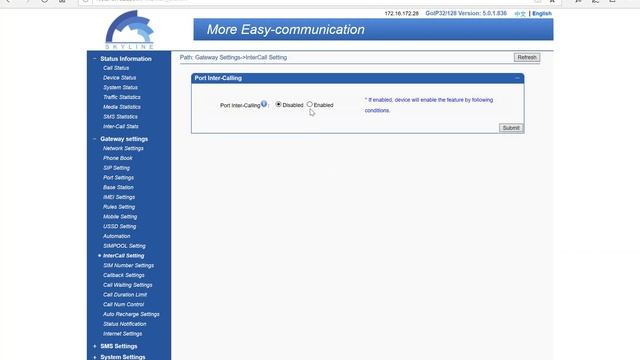Open SIMPOOL Setting page

coord(124,246)
